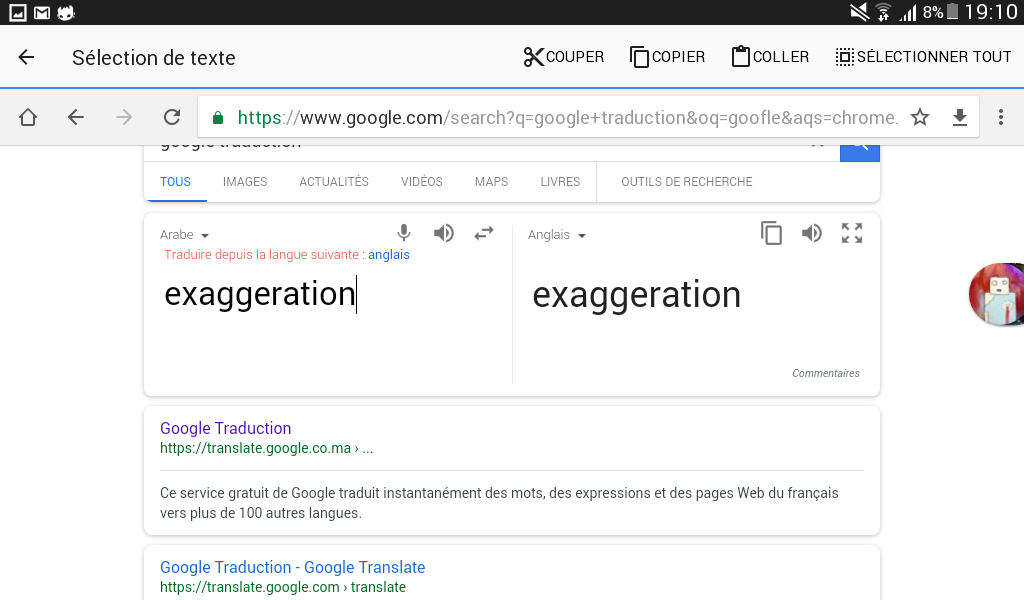Open the browser home page icon
This screenshot has width=1024, height=600.
click(28, 118)
